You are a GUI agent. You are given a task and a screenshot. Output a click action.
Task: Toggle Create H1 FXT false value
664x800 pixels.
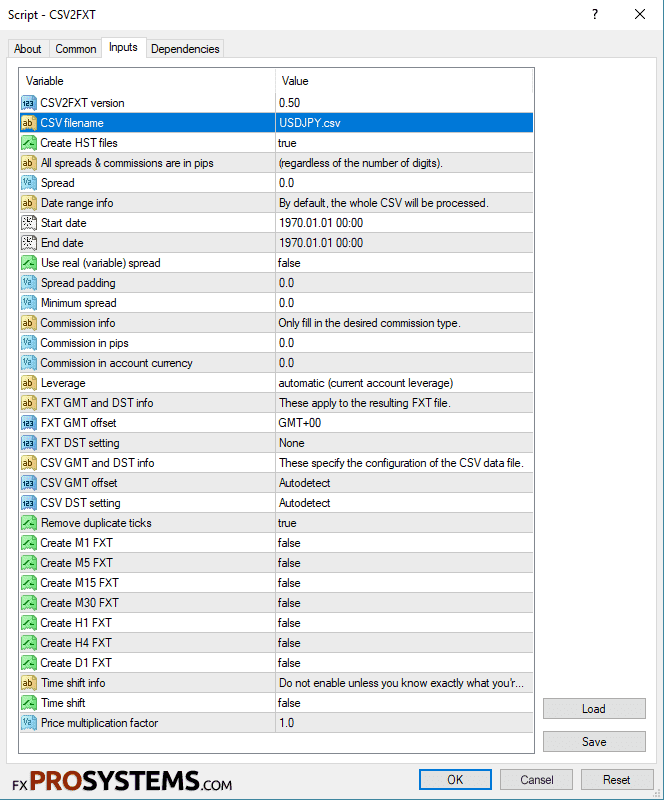tap(404, 623)
